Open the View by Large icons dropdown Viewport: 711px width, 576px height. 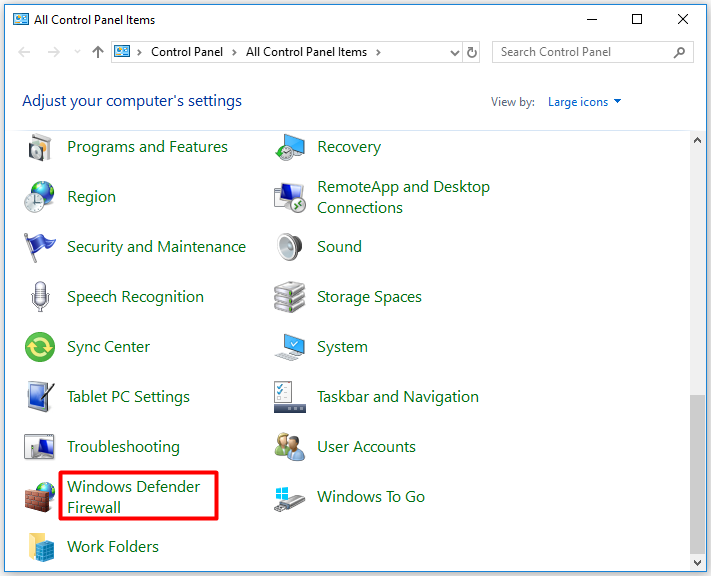point(584,102)
